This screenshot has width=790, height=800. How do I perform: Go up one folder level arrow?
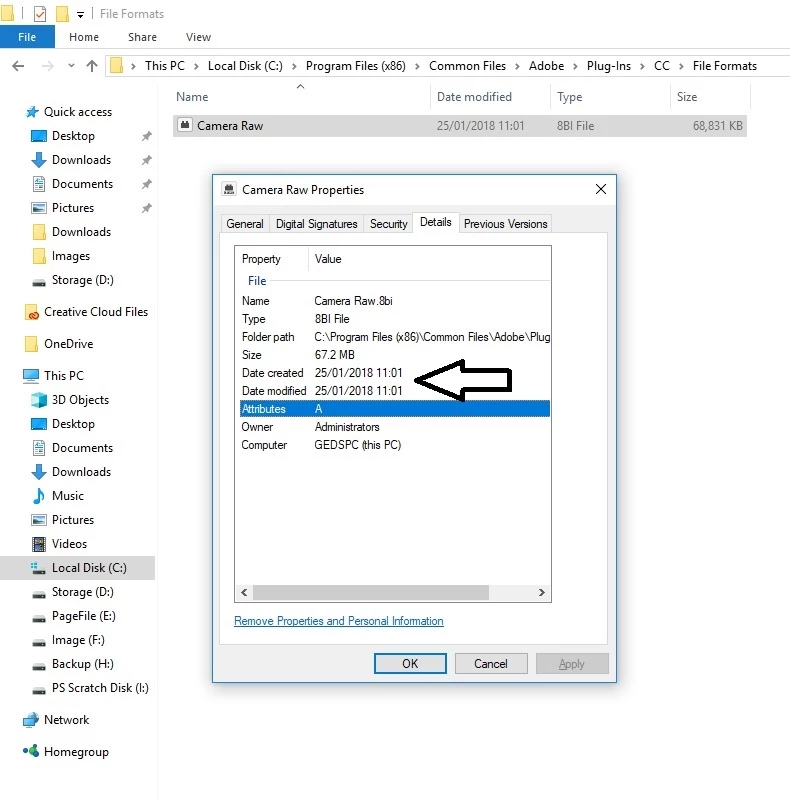click(92, 66)
